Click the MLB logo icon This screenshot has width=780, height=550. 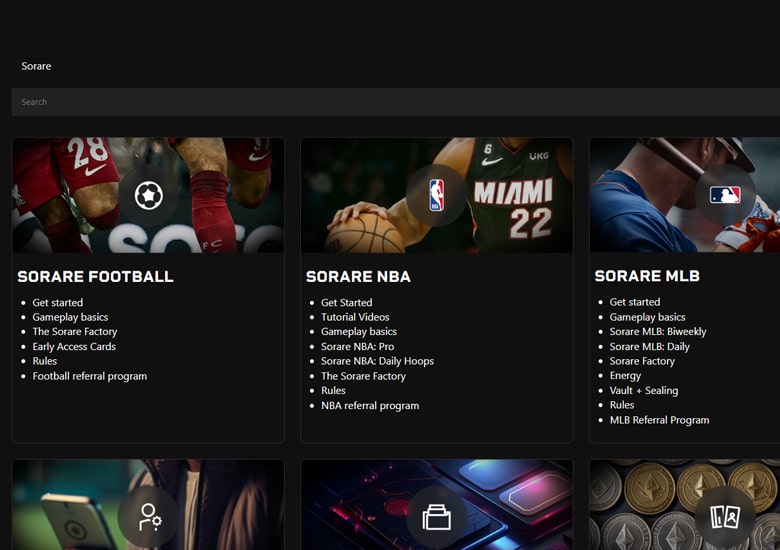click(x=725, y=195)
